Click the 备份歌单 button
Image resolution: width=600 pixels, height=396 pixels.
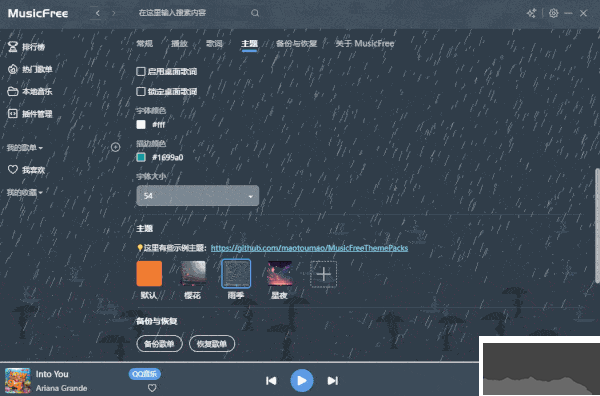[x=159, y=344]
